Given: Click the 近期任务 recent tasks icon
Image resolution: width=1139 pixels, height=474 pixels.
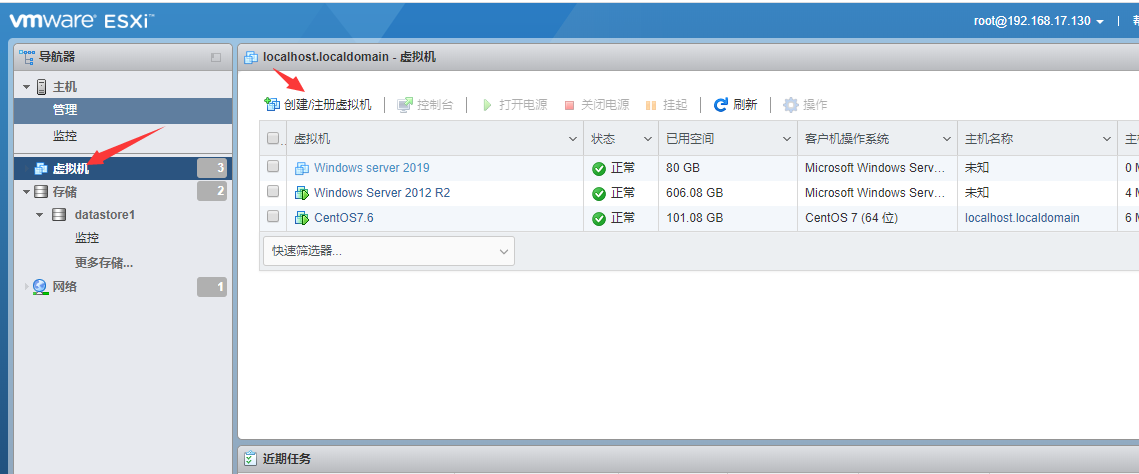Looking at the screenshot, I should [x=251, y=459].
